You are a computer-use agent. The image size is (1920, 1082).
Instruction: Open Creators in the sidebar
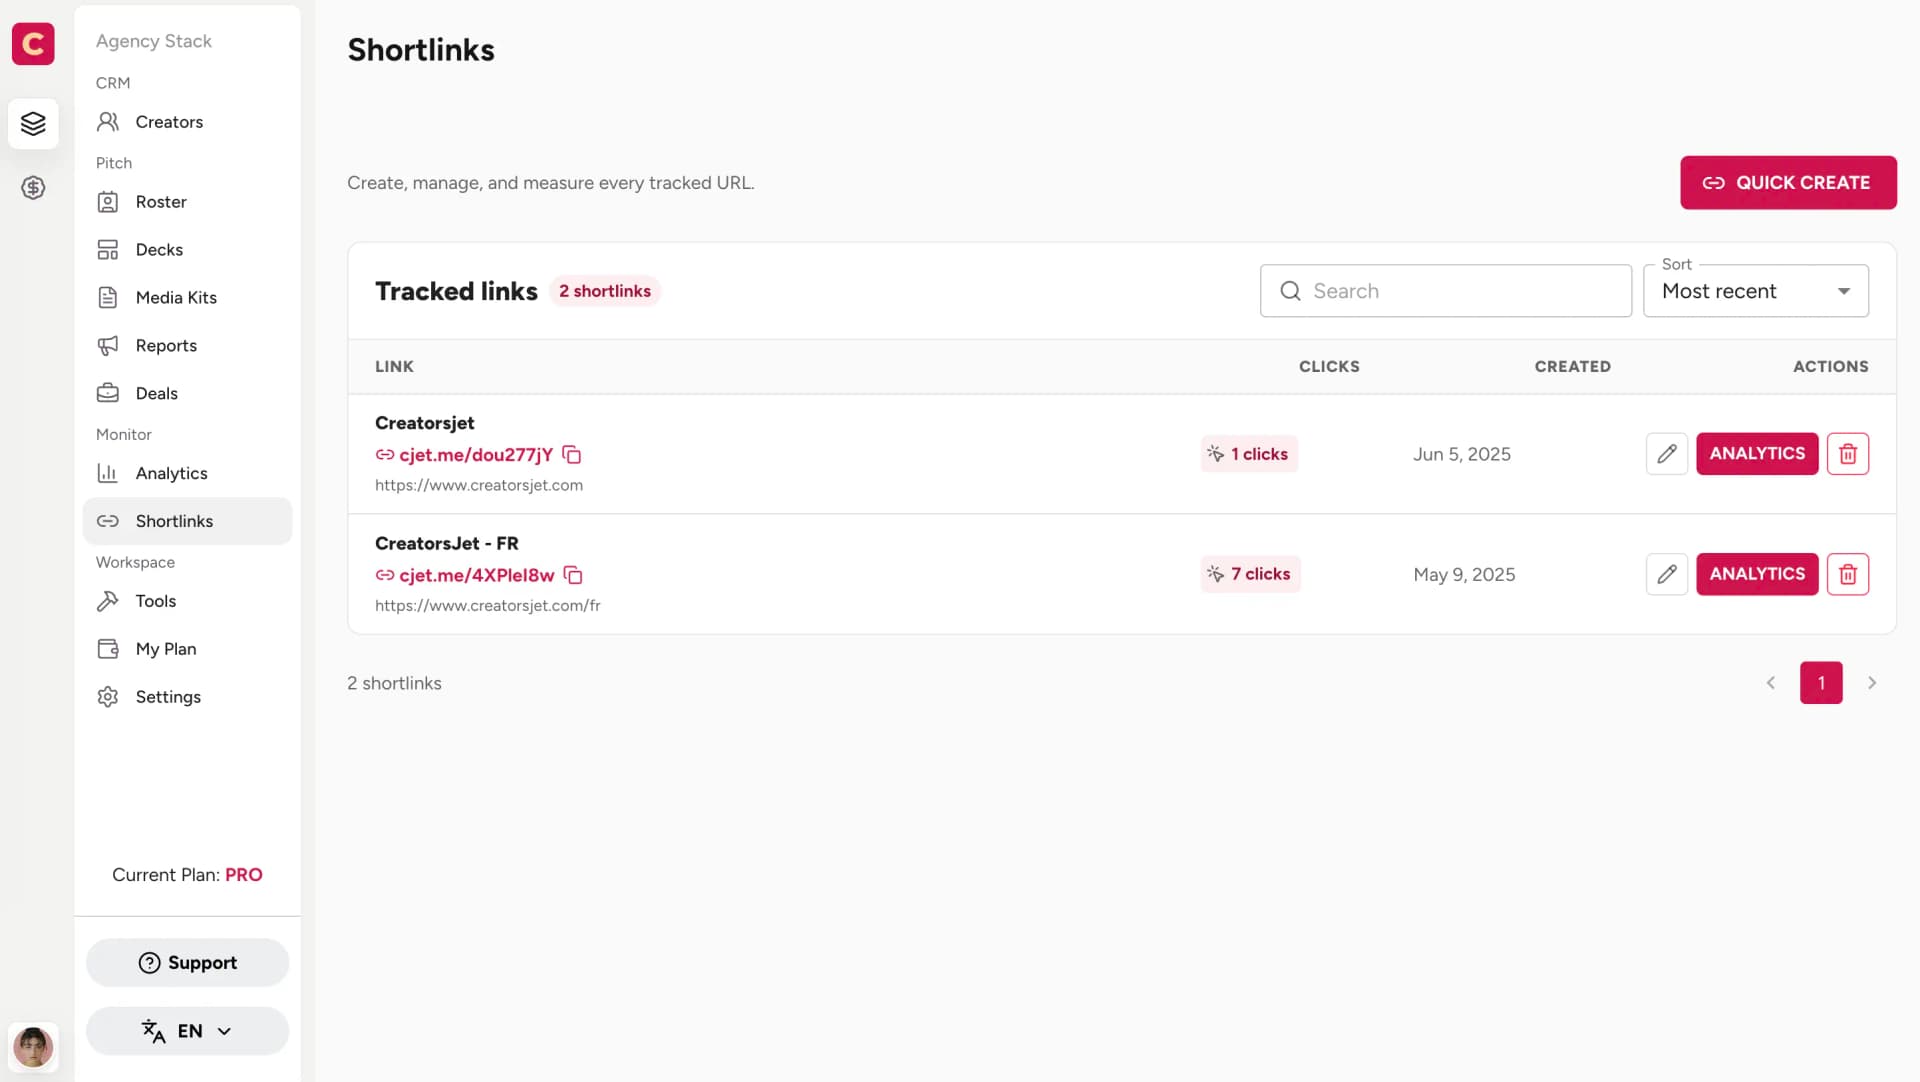(187, 122)
